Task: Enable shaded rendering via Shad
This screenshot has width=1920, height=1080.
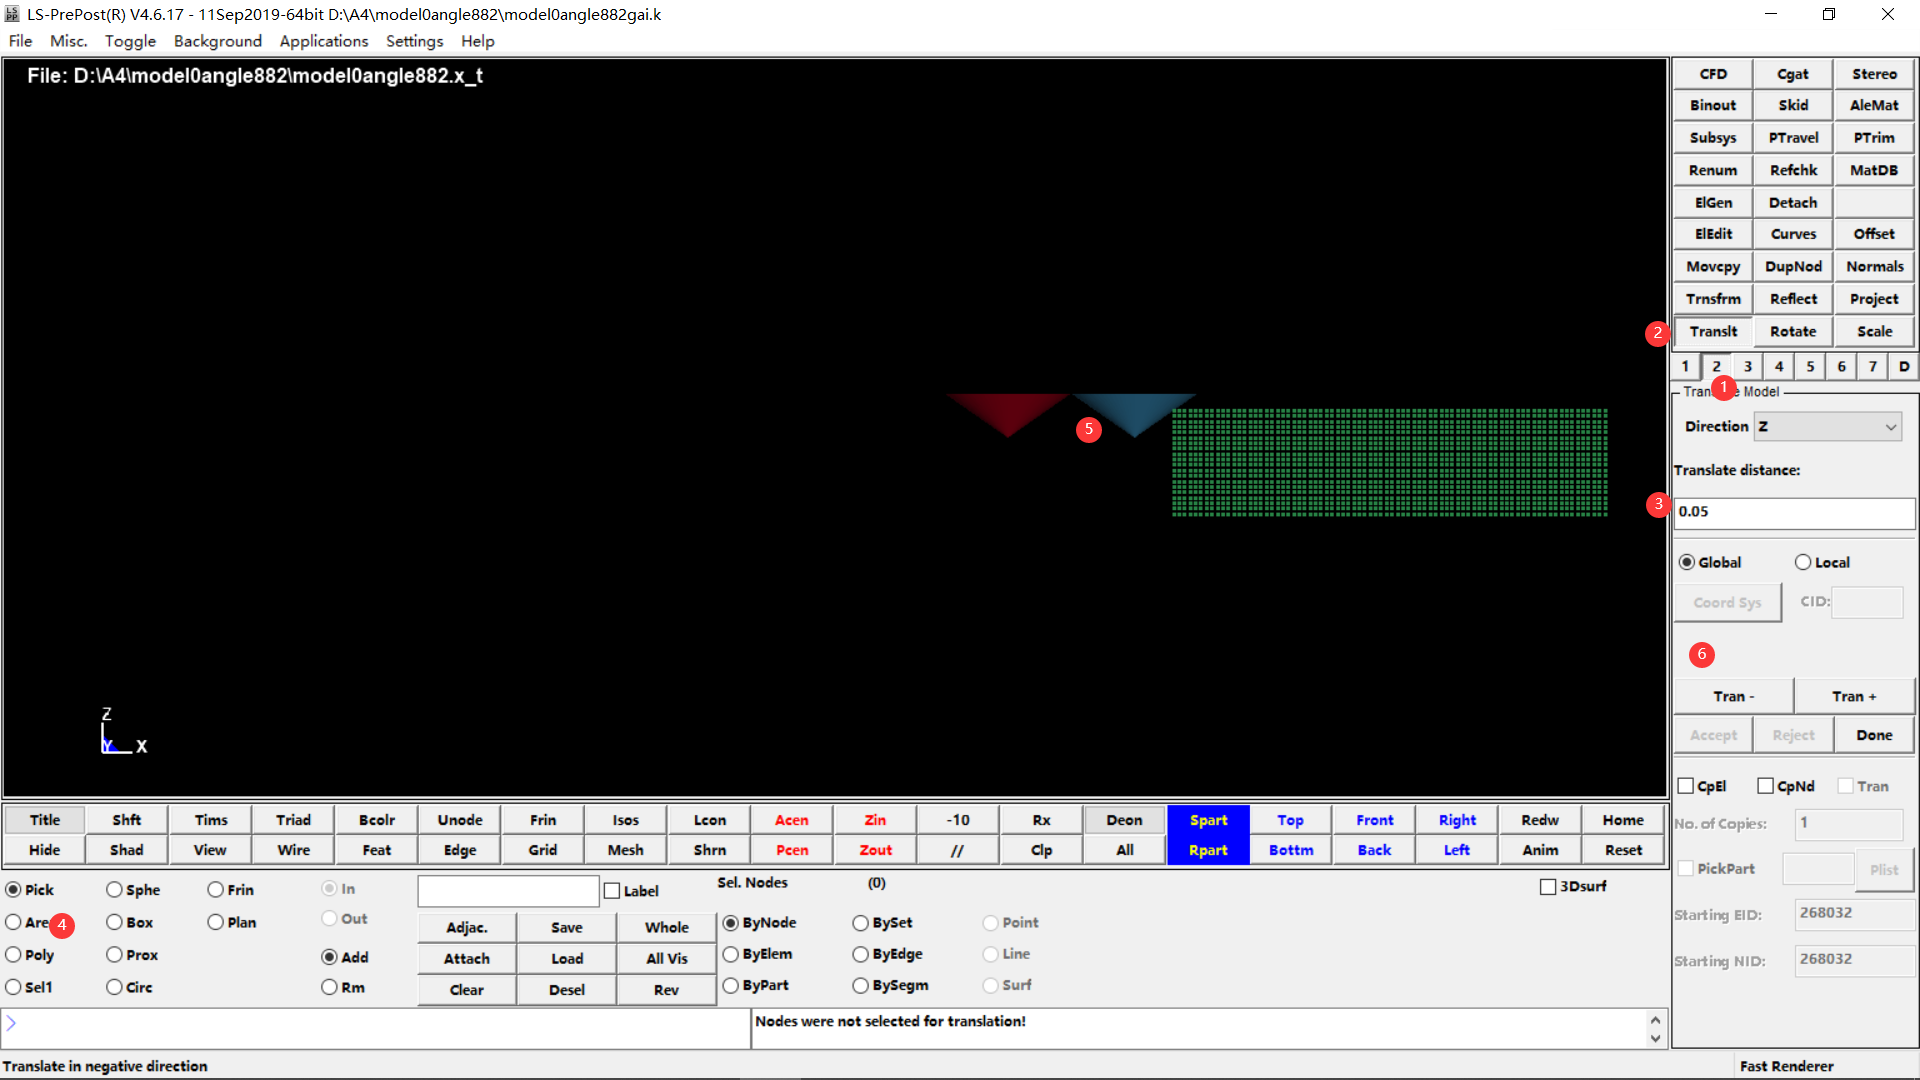Action: click(x=126, y=849)
